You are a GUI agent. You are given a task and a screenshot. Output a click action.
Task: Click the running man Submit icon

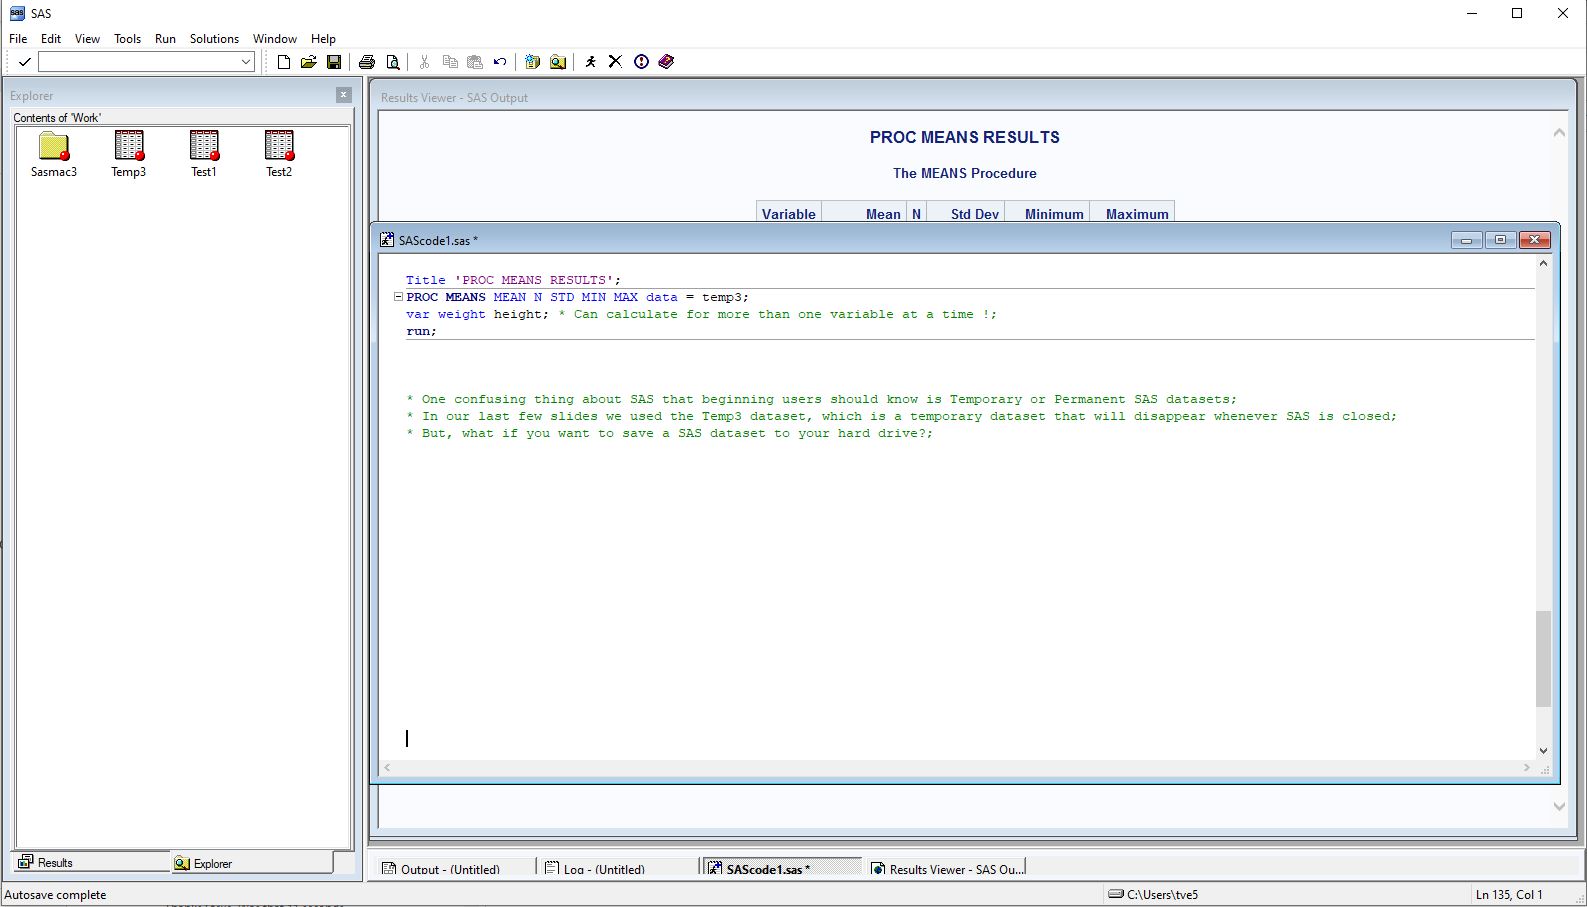pos(590,62)
